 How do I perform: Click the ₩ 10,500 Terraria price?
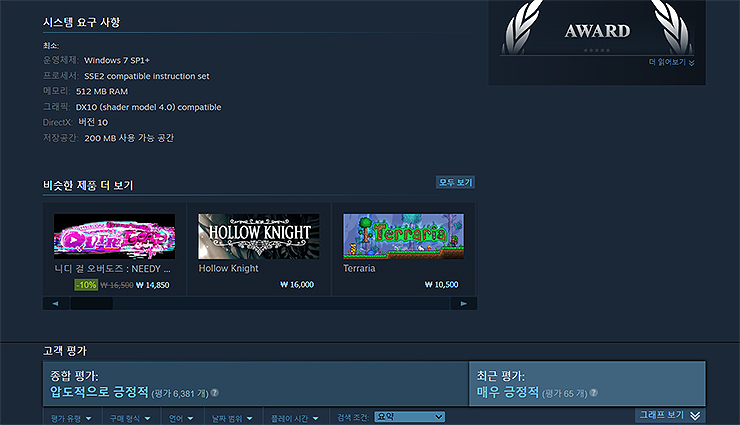(x=441, y=284)
